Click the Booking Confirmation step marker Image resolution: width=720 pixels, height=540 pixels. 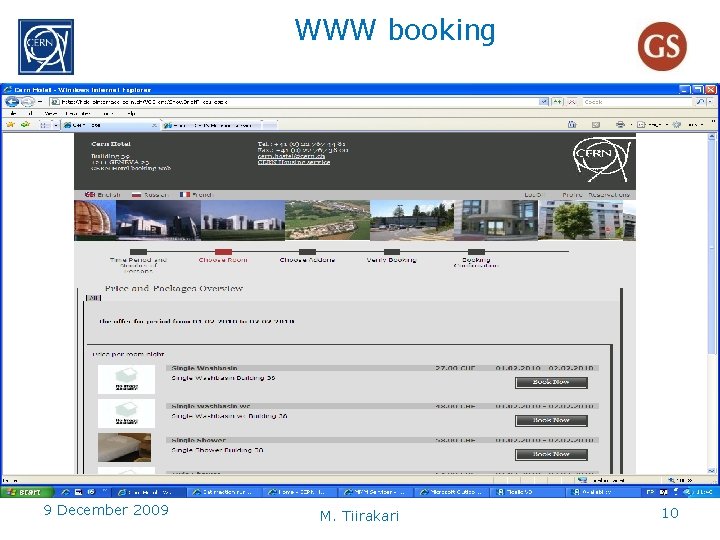[x=476, y=252]
